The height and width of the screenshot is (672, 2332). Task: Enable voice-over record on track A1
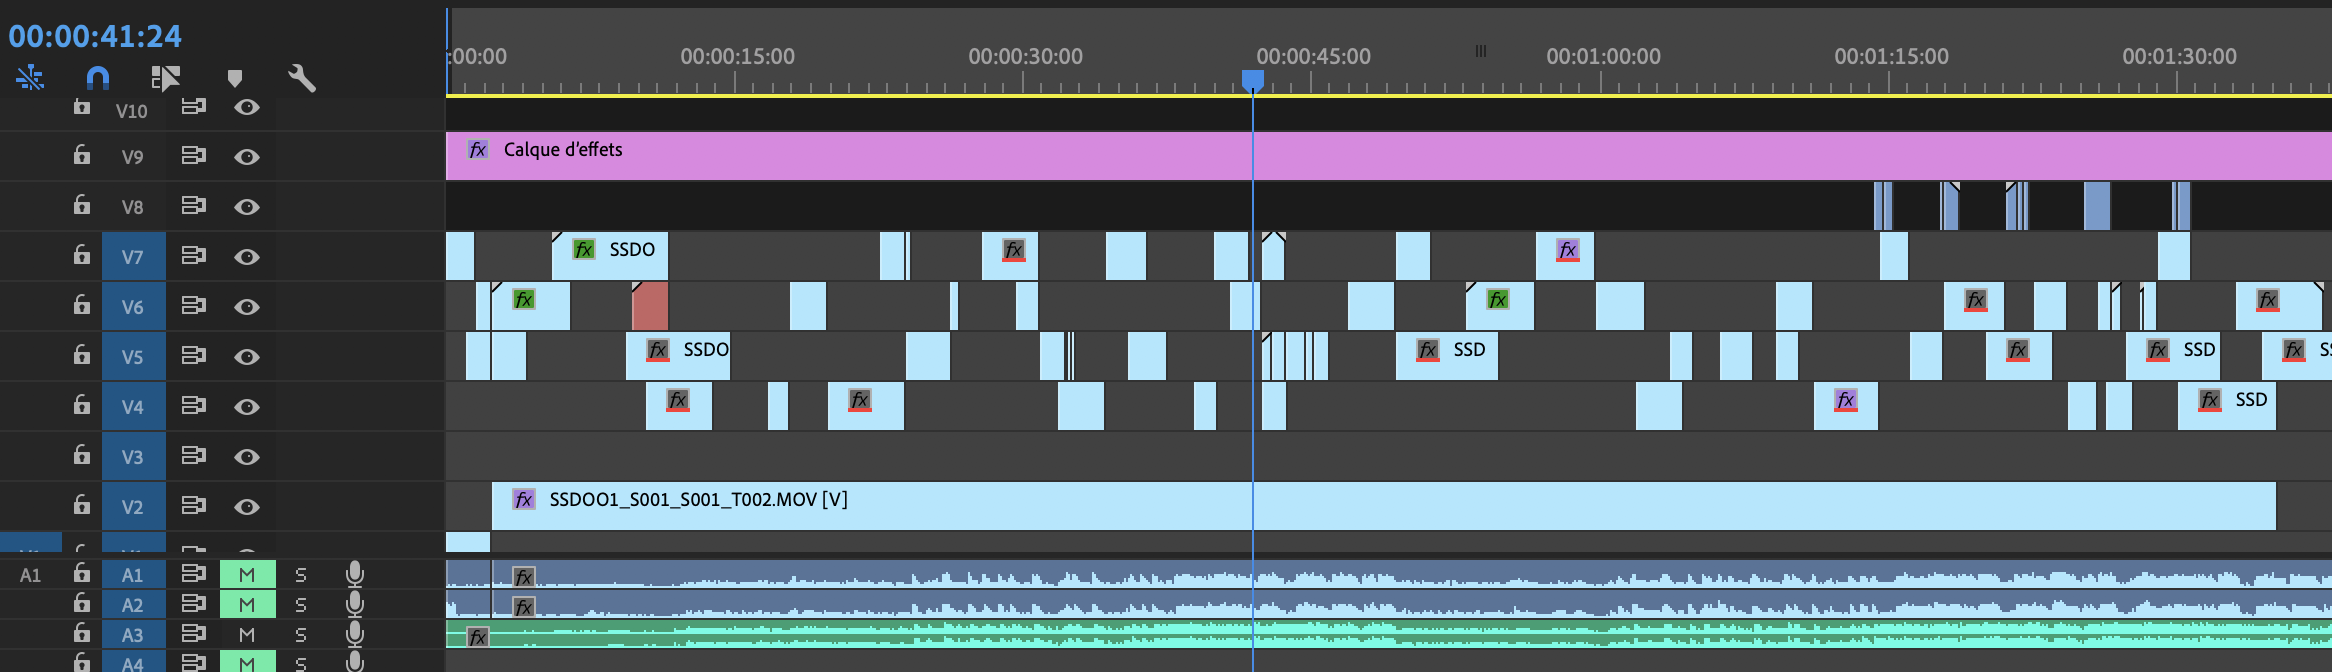354,574
